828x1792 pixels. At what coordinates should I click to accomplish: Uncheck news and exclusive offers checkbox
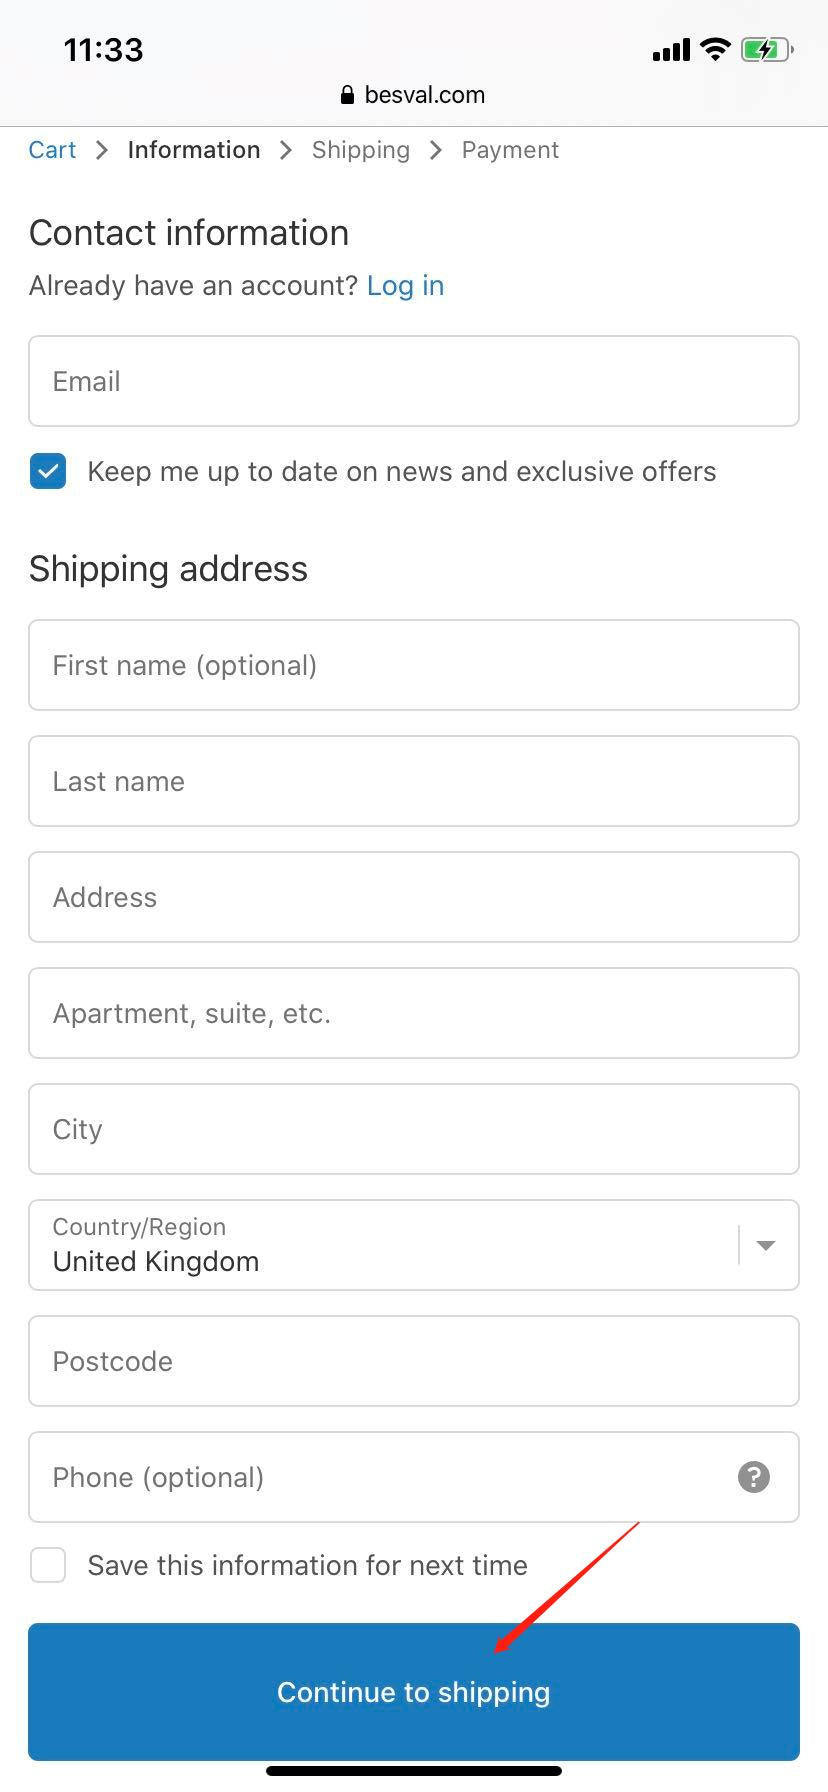48,471
